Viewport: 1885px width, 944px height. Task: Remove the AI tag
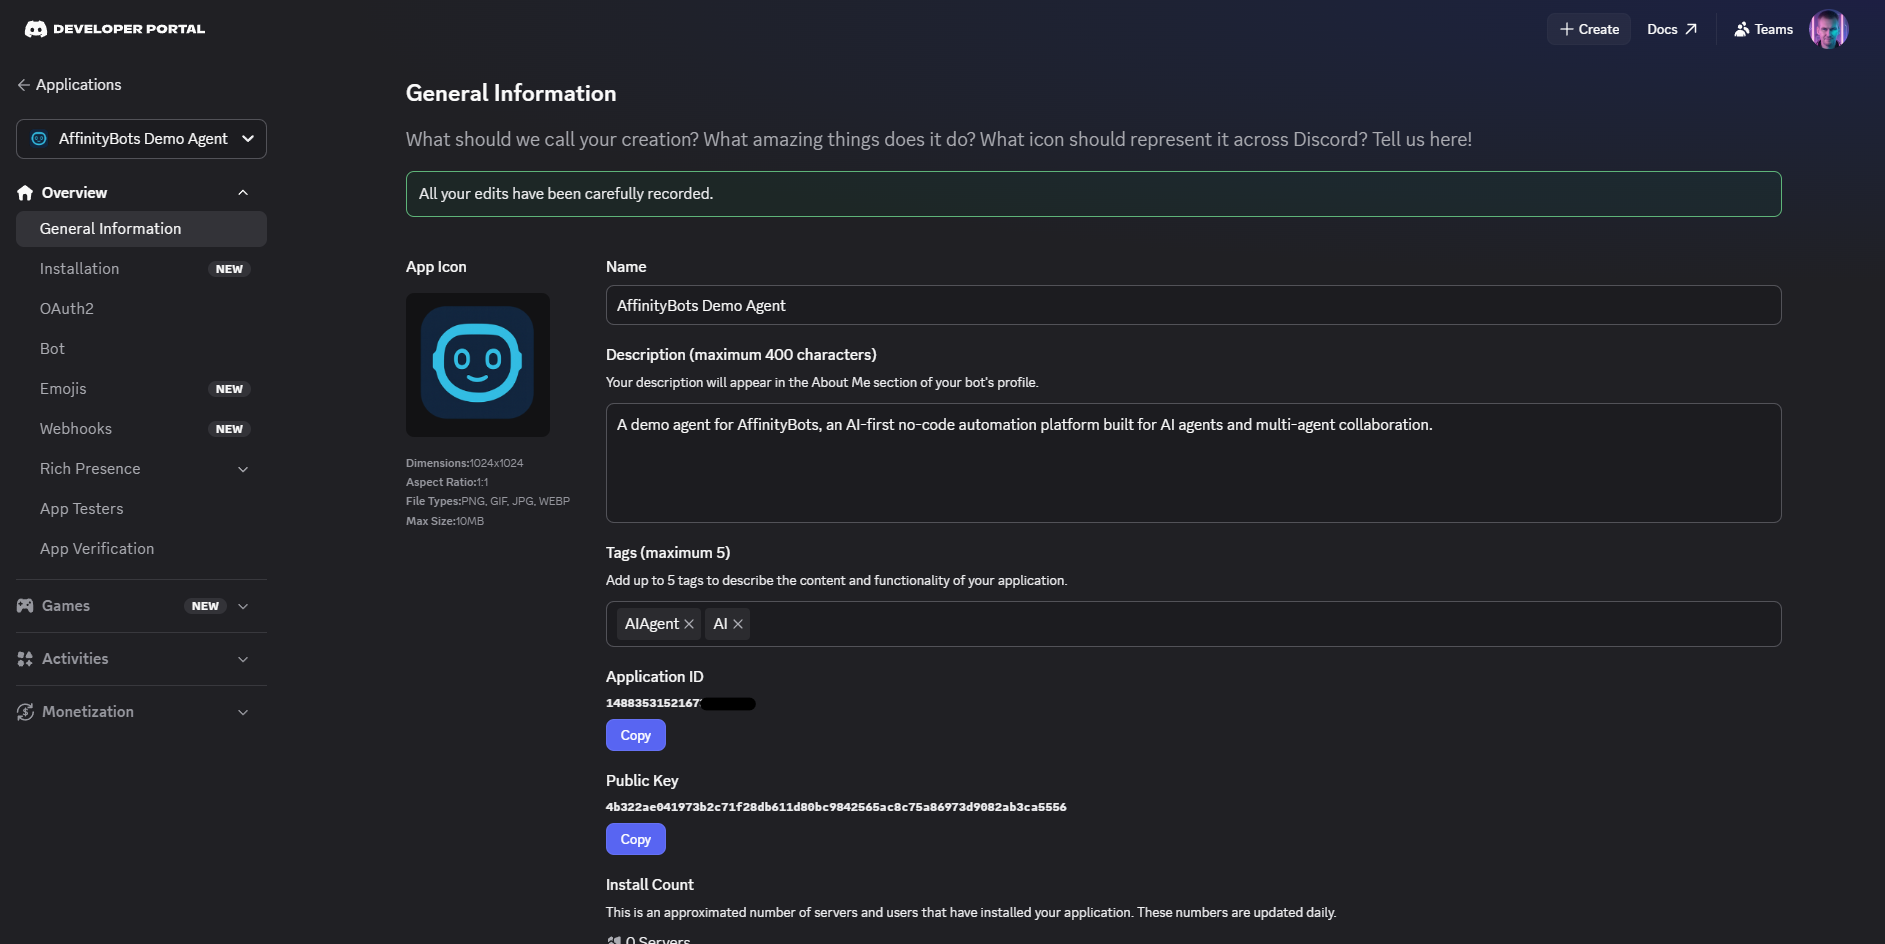point(737,623)
